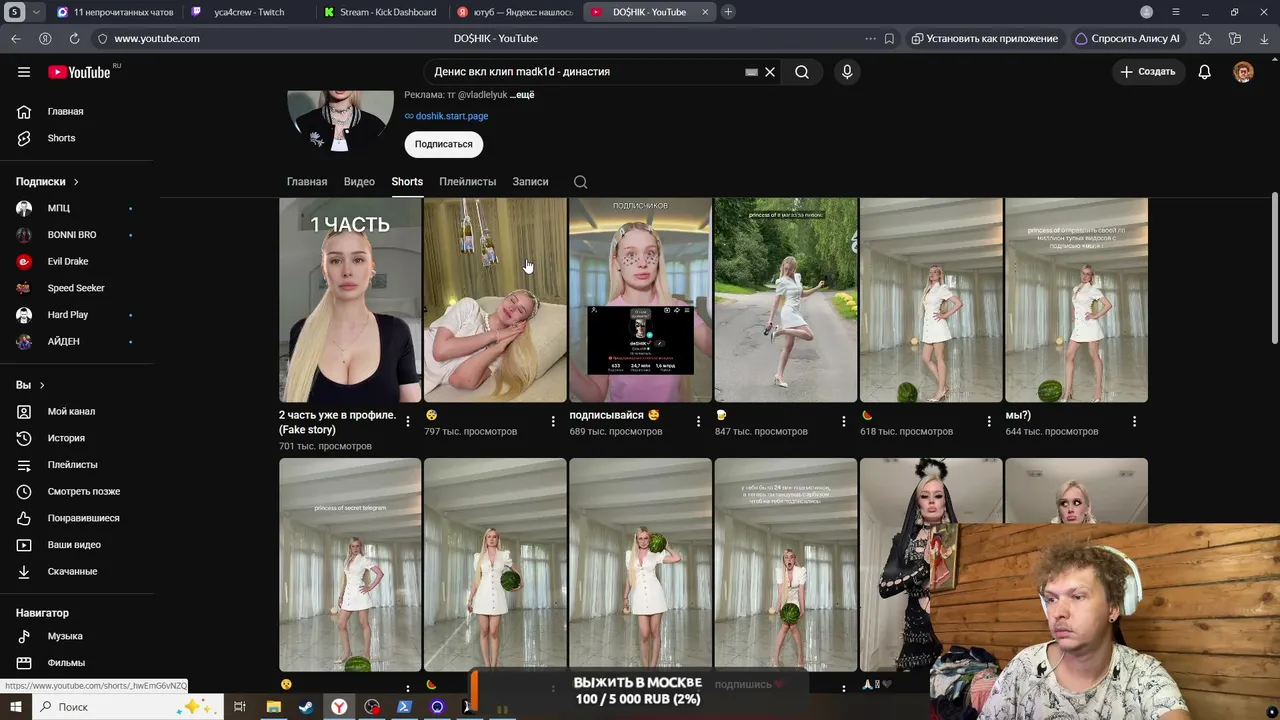The image size is (1280, 720).
Task: Switch to the Плейлисты tab
Action: 467,182
